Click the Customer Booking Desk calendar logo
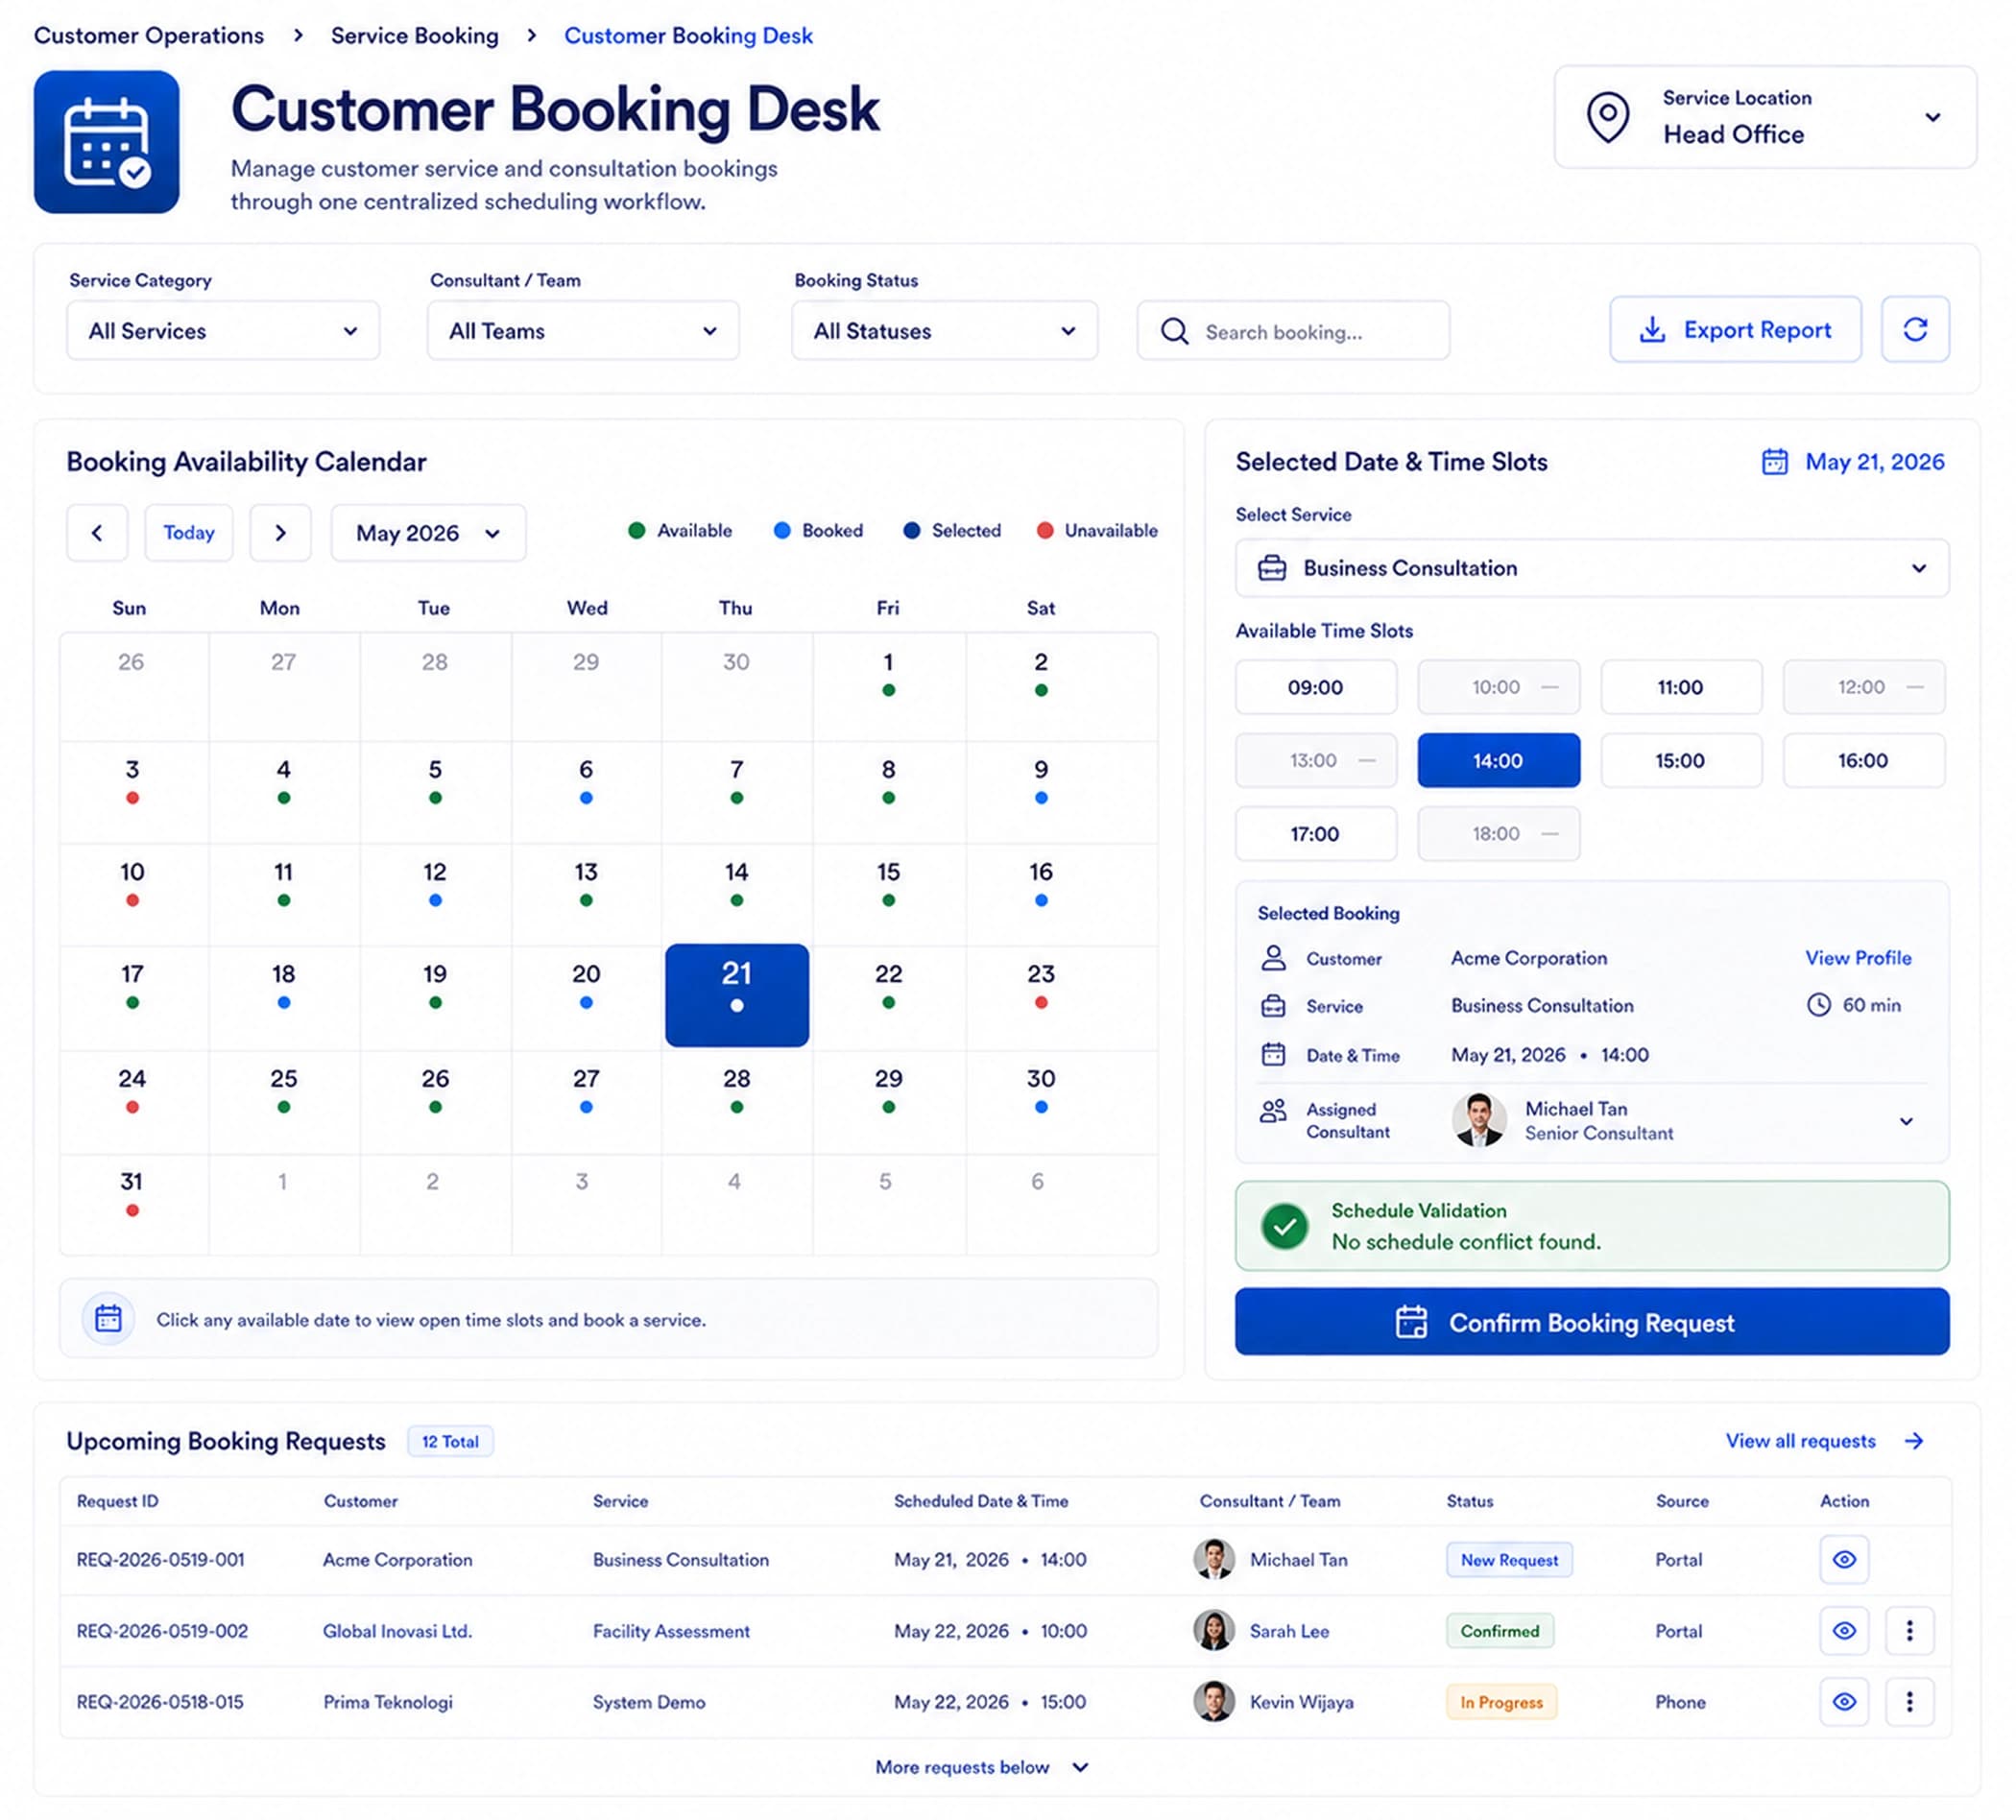Image resolution: width=2016 pixels, height=1820 pixels. point(107,141)
